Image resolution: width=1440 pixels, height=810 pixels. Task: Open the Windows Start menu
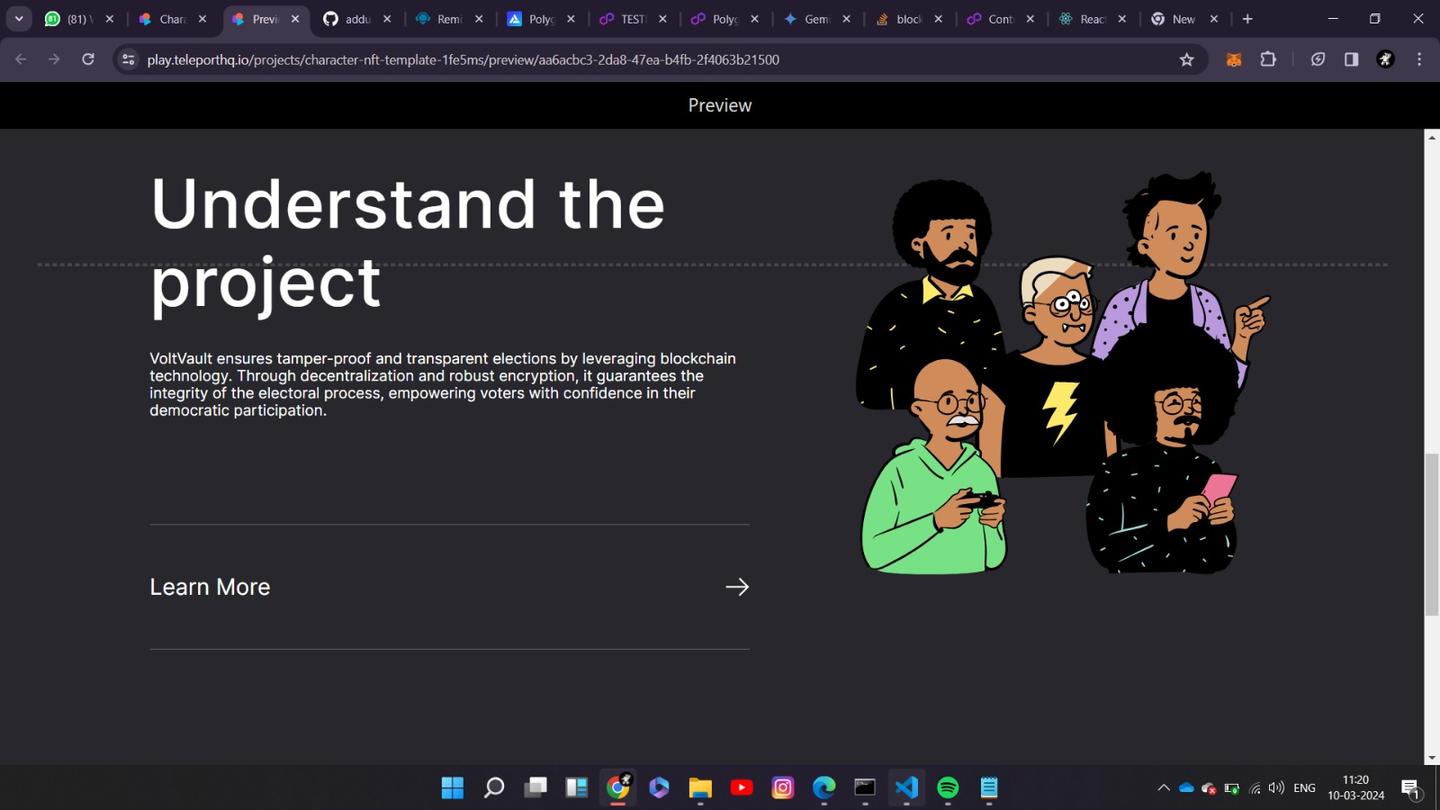coord(452,788)
